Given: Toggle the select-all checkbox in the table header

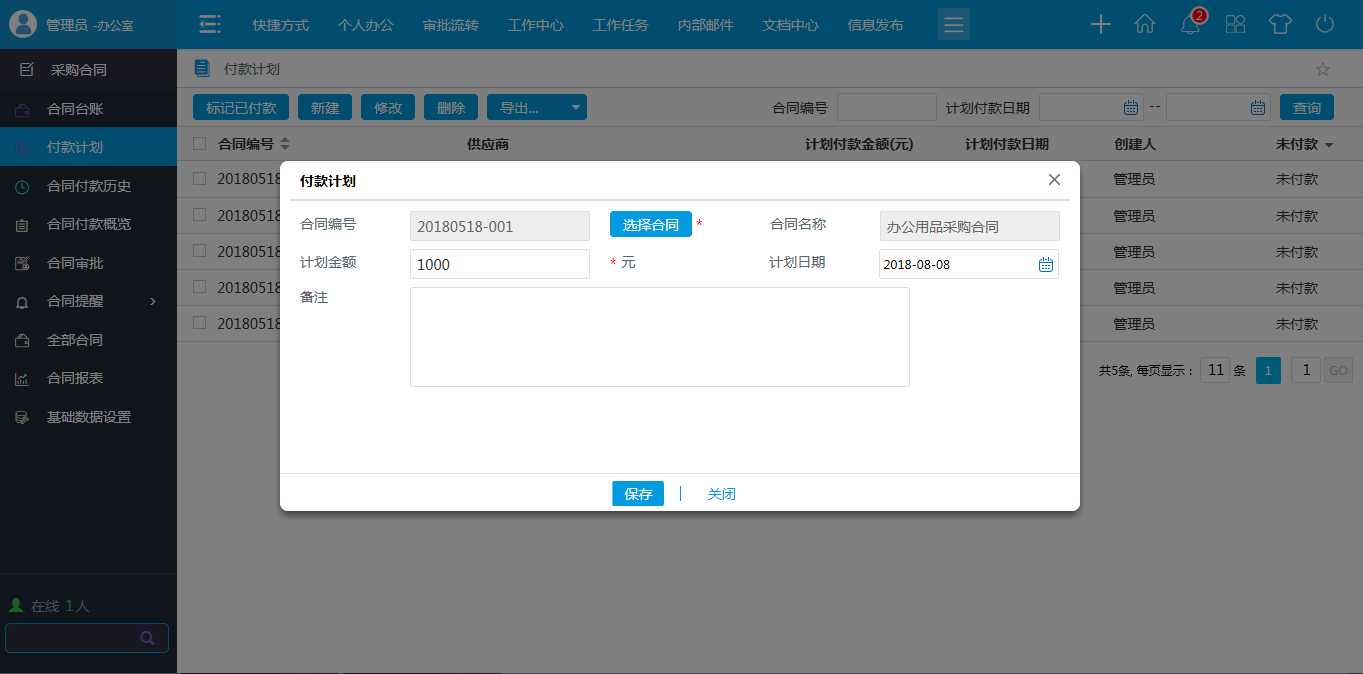Looking at the screenshot, I should pyautogui.click(x=198, y=143).
